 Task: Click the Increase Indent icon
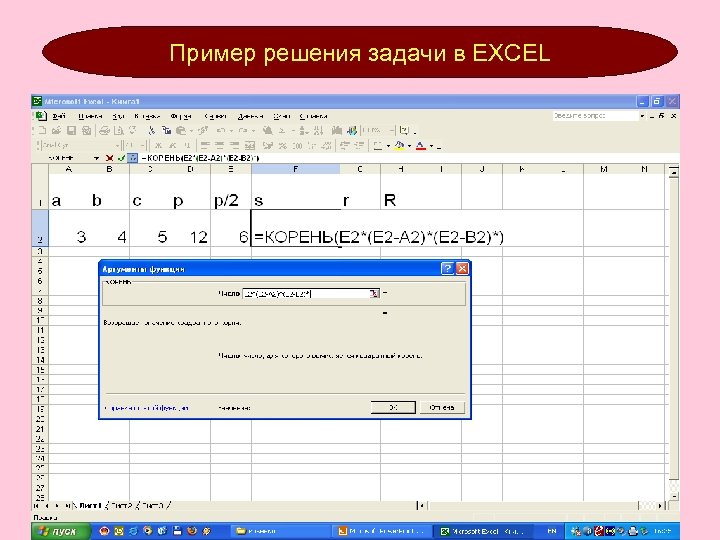(x=360, y=146)
